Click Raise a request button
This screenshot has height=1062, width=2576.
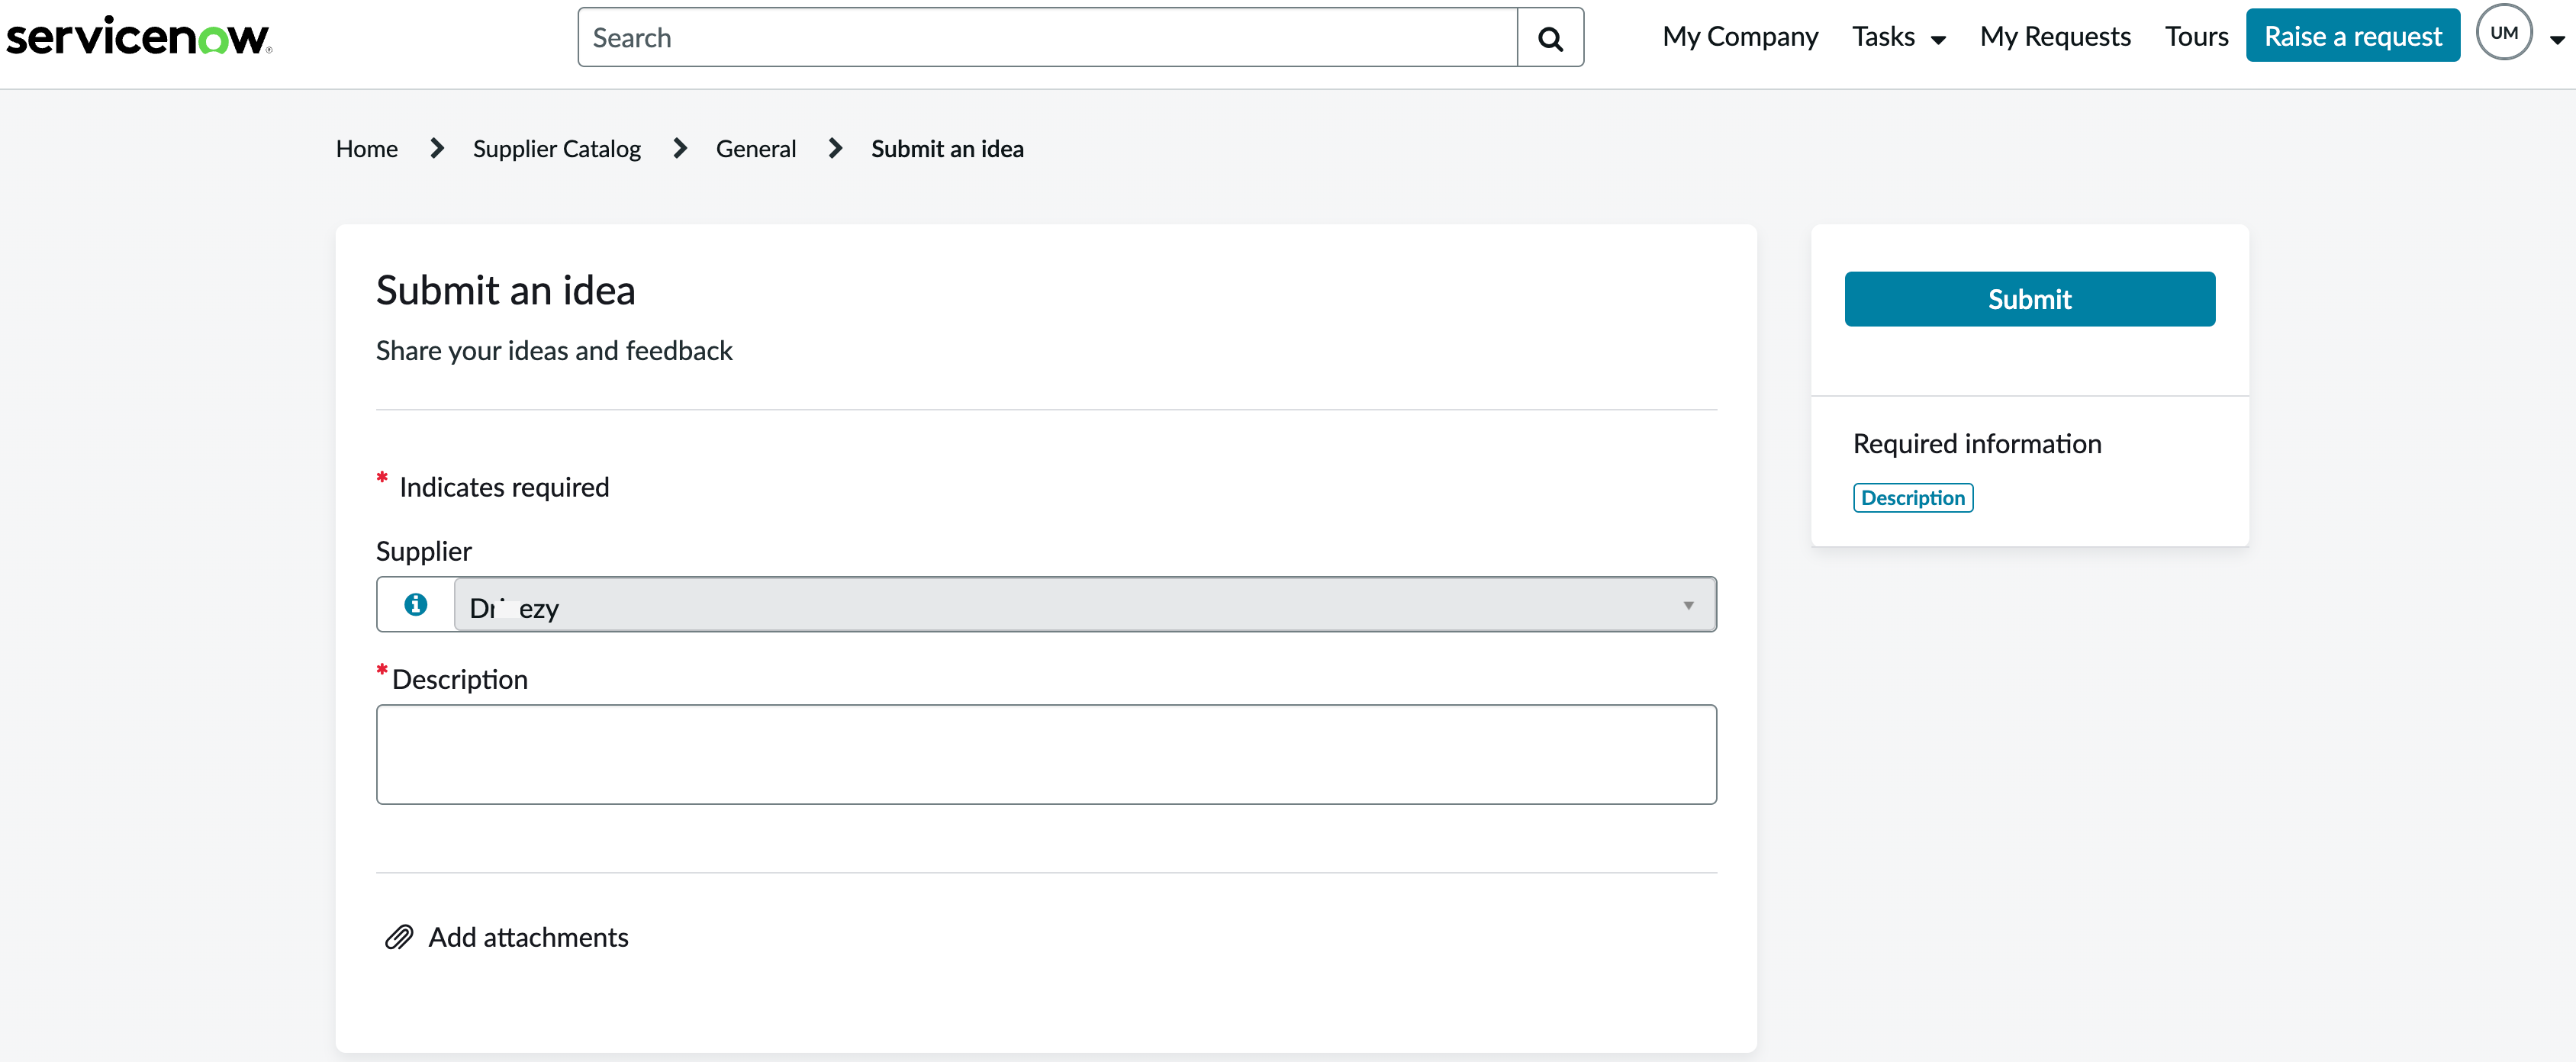point(2352,36)
